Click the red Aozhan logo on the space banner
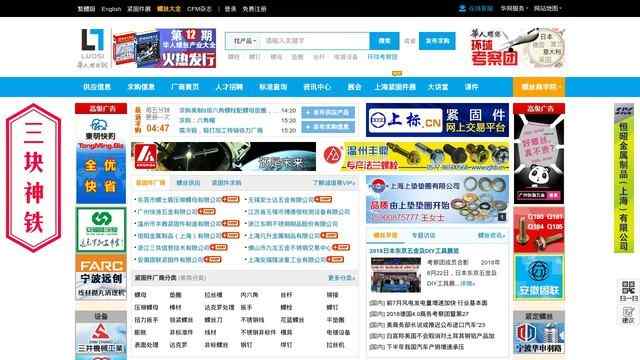 point(145,156)
